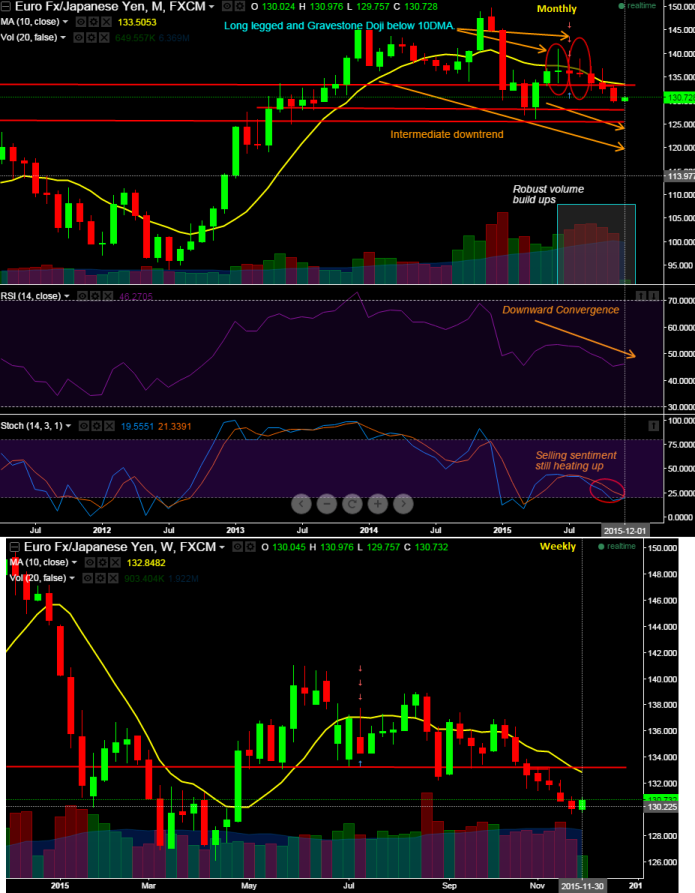Hide the weekly Vol (20, false) indicator
The height and width of the screenshot is (893, 695).
88,578
